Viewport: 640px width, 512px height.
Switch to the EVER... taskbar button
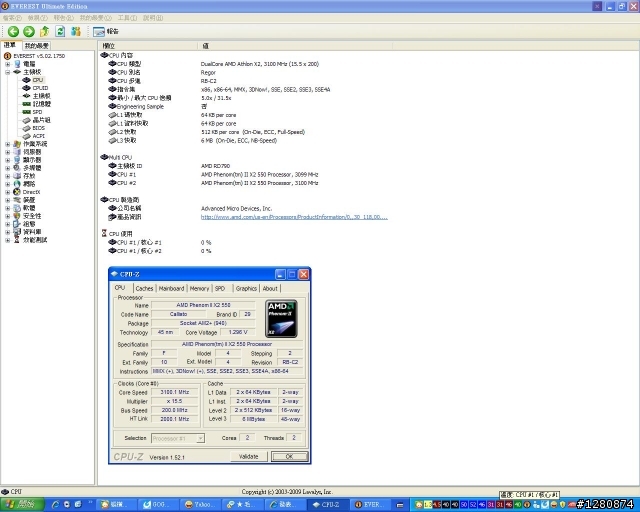click(x=369, y=505)
